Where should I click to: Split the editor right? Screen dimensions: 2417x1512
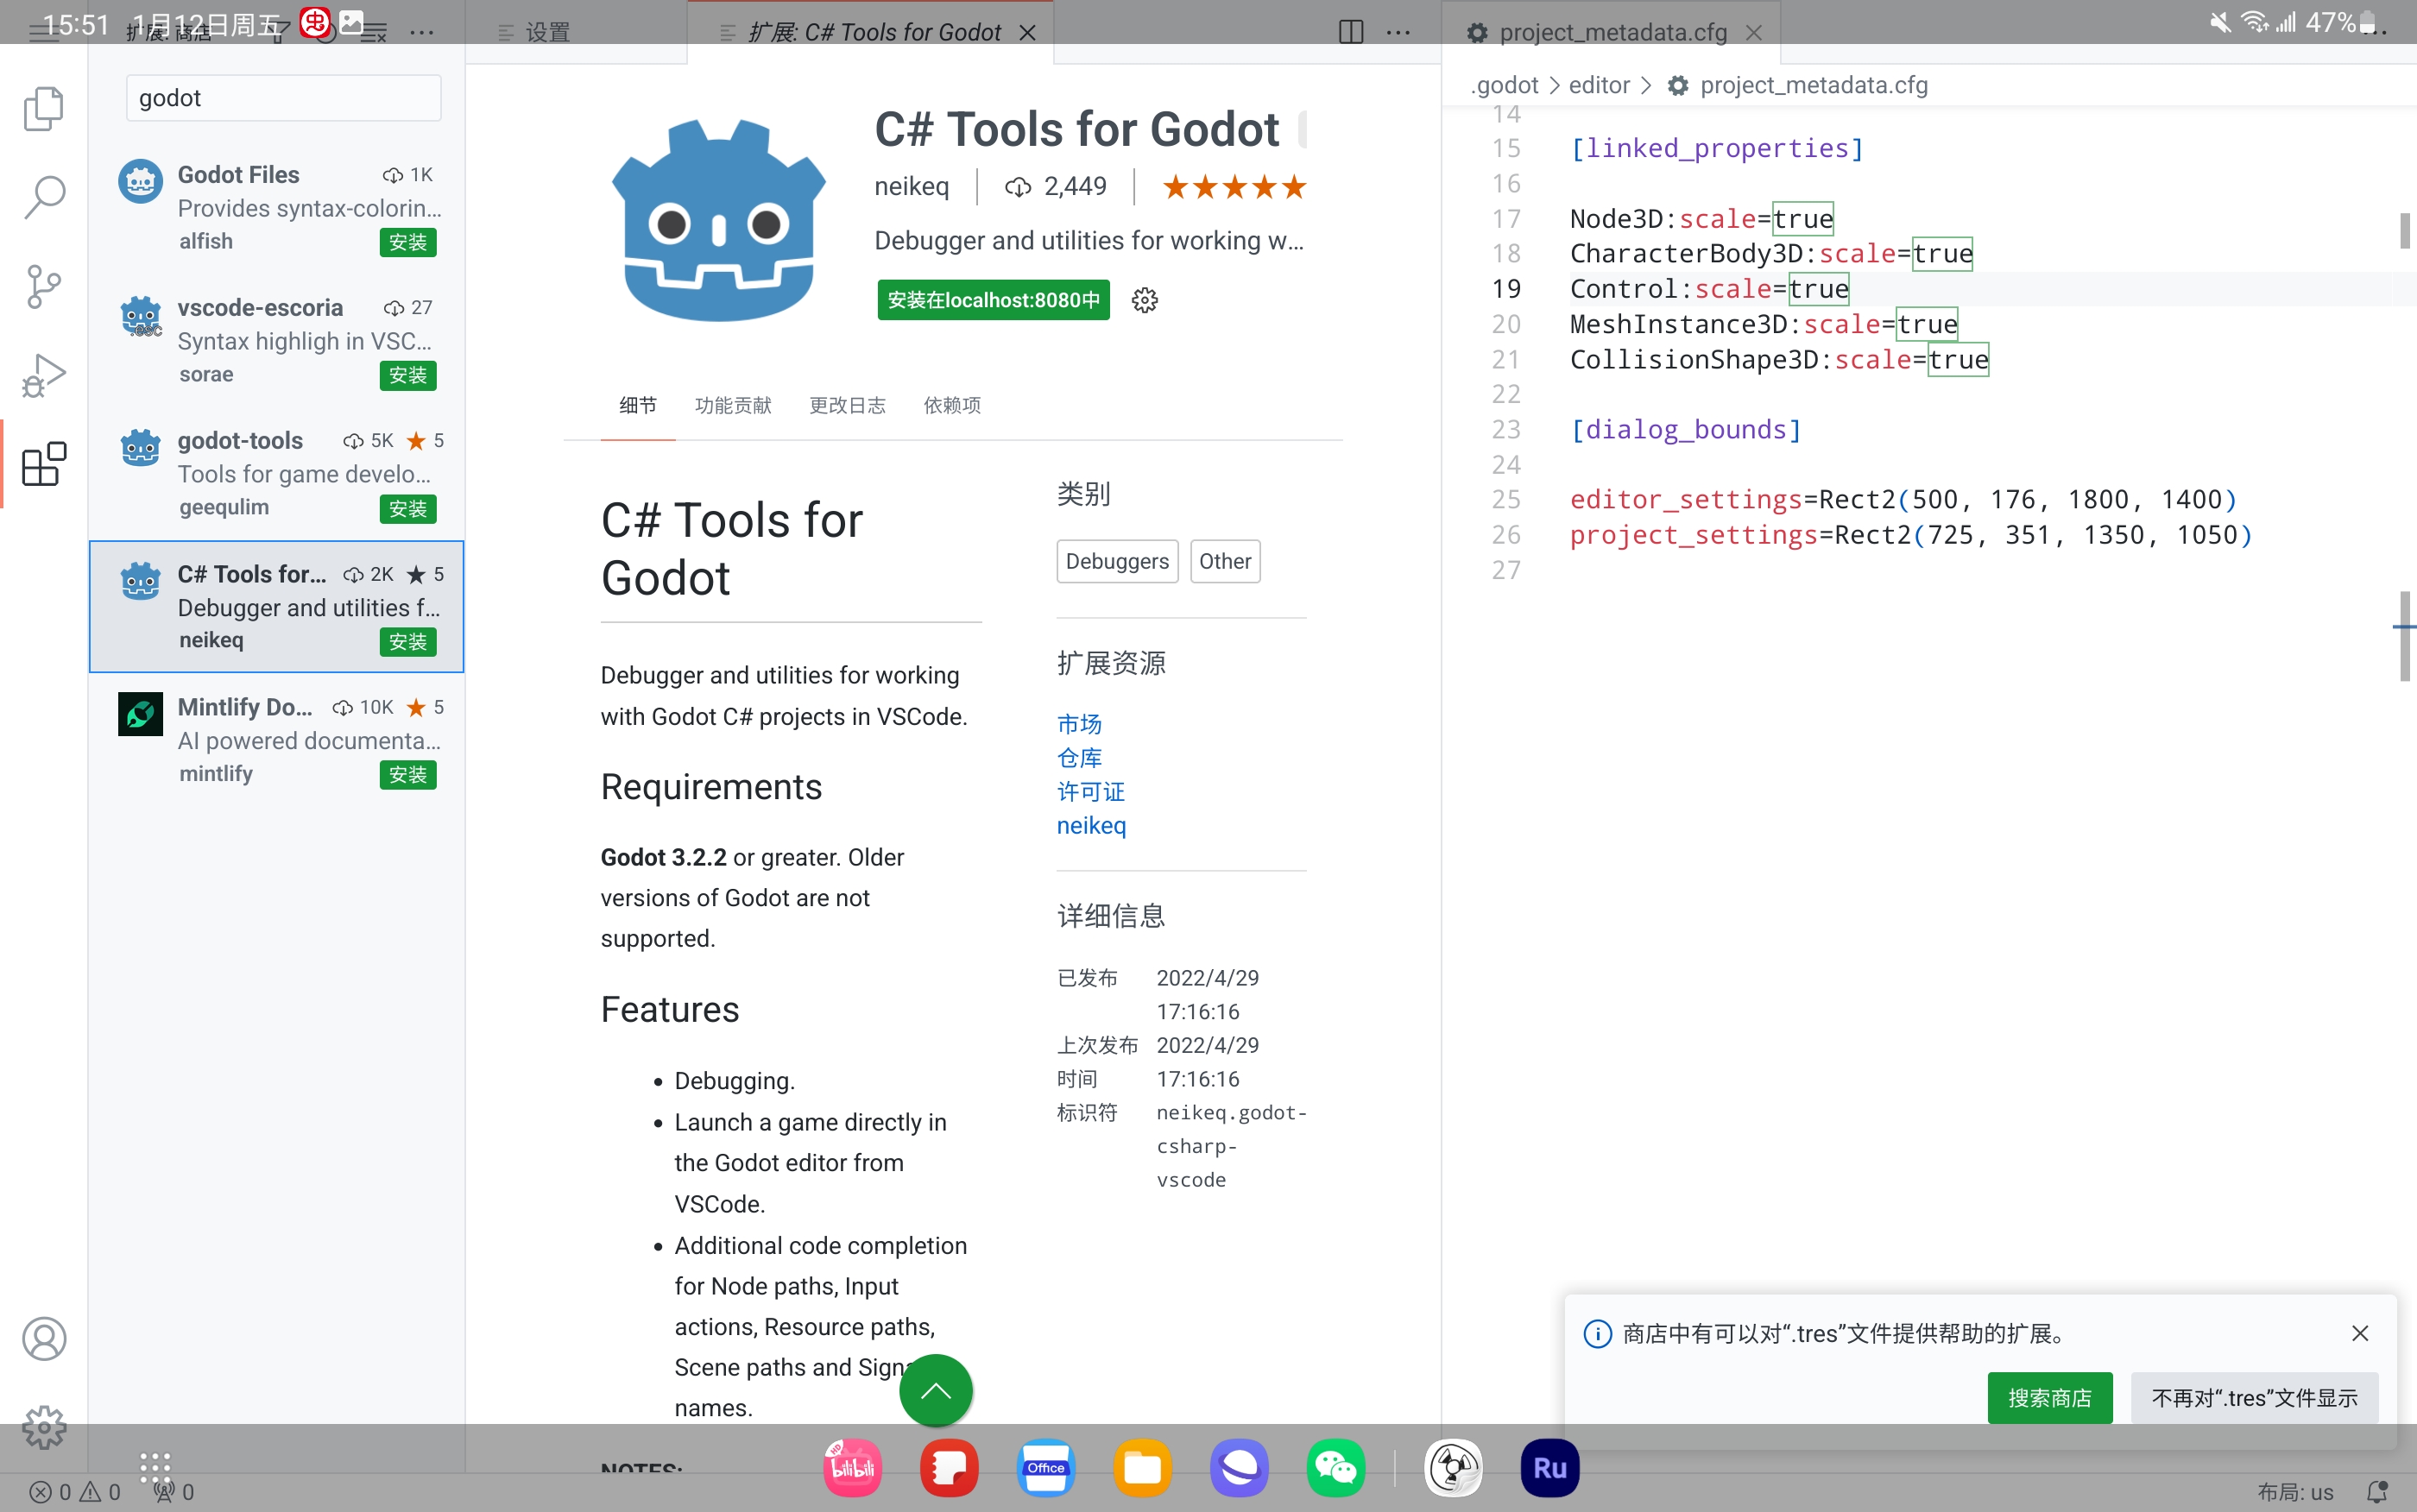[x=1351, y=32]
